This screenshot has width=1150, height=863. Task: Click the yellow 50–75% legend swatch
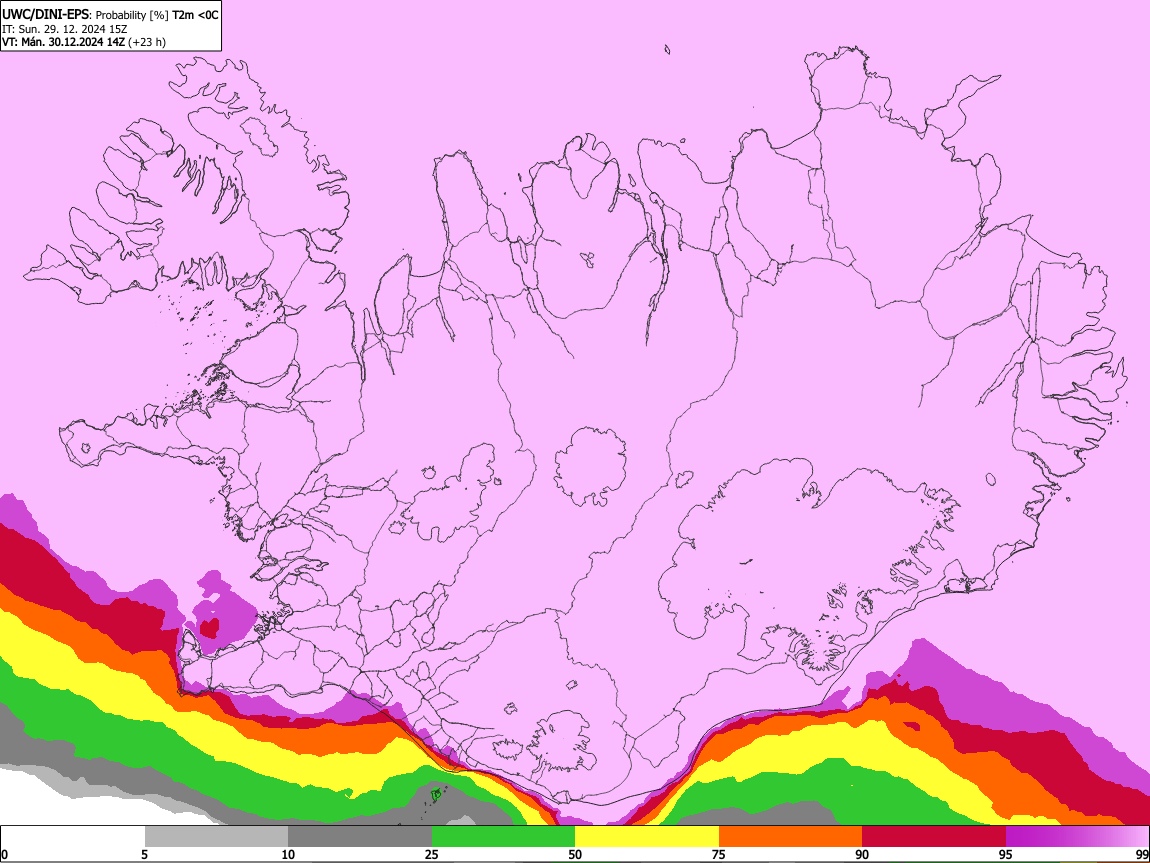647,837
